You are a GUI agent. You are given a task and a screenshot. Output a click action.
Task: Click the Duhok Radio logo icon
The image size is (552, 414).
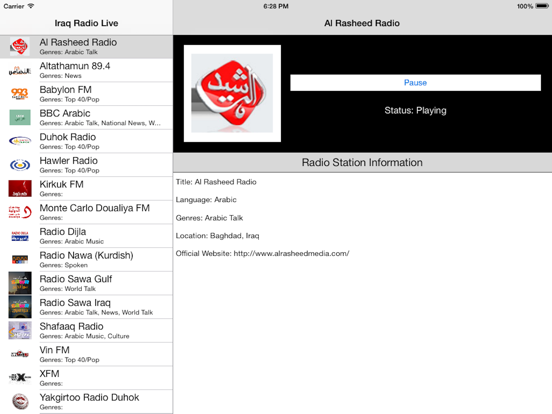click(x=20, y=141)
